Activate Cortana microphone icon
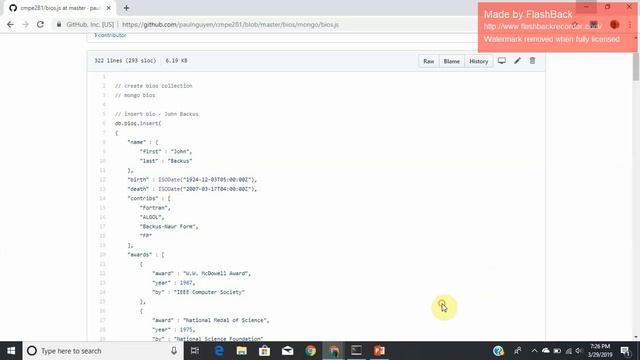The width and height of the screenshot is (640, 360). [174, 351]
